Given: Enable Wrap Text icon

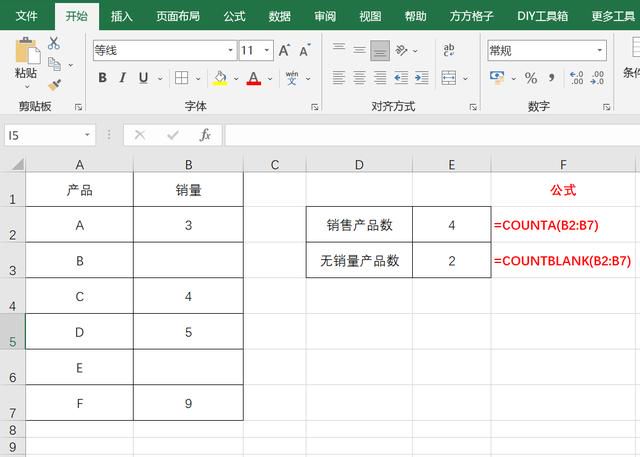Looking at the screenshot, I should tap(449, 50).
